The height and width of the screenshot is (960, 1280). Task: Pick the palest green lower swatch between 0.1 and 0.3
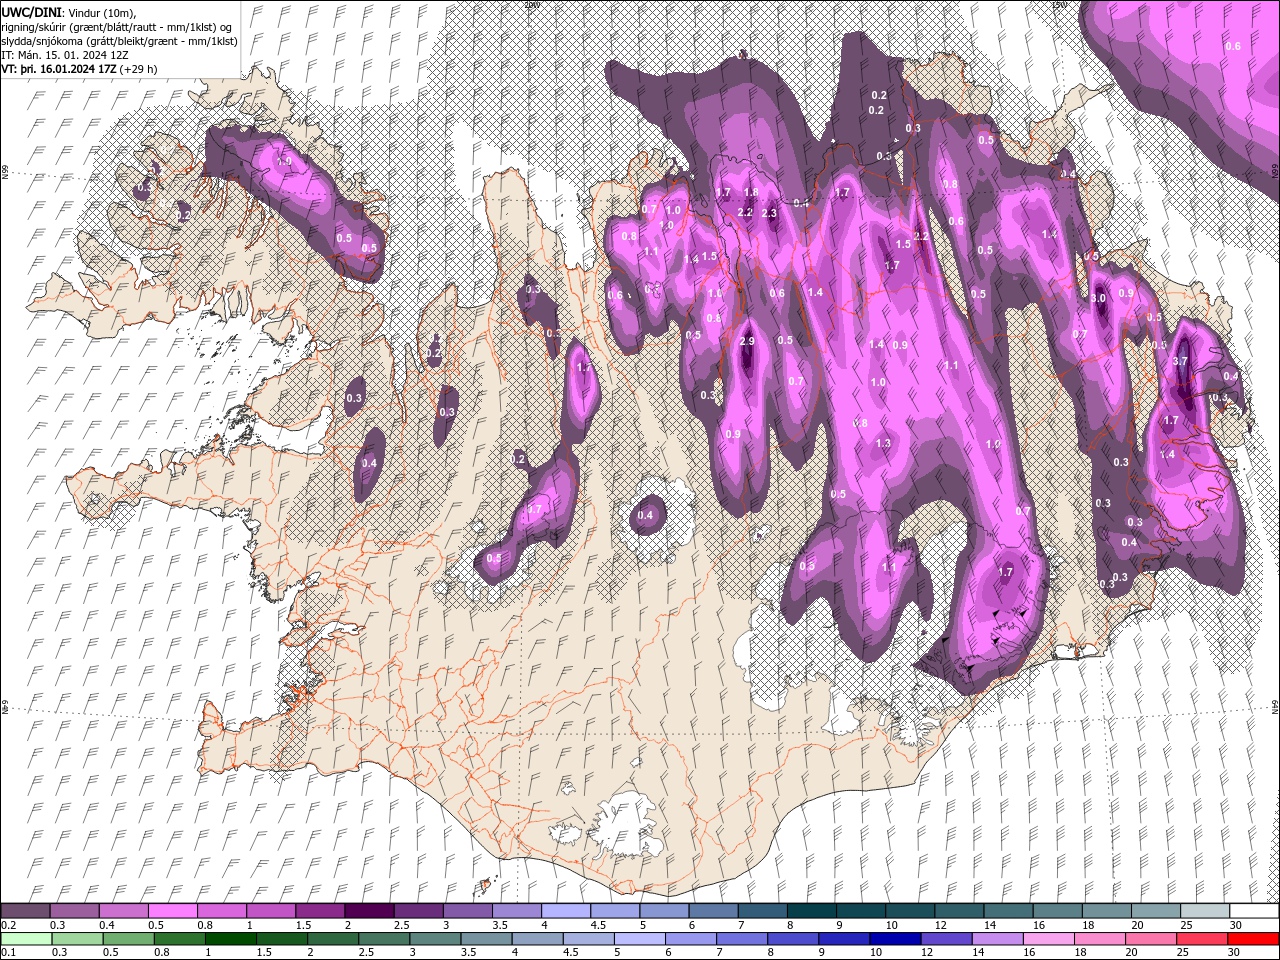tap(25, 939)
